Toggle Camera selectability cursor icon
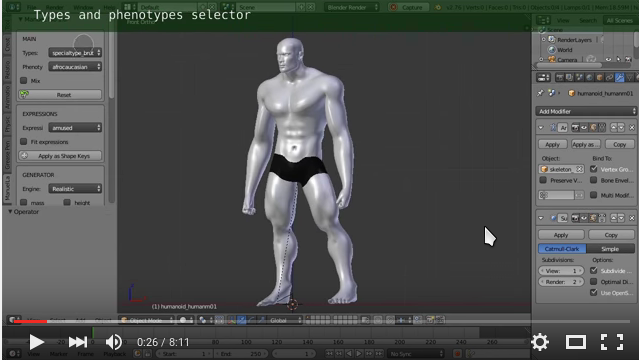Screen dimensions: 639x360 tap(618, 60)
